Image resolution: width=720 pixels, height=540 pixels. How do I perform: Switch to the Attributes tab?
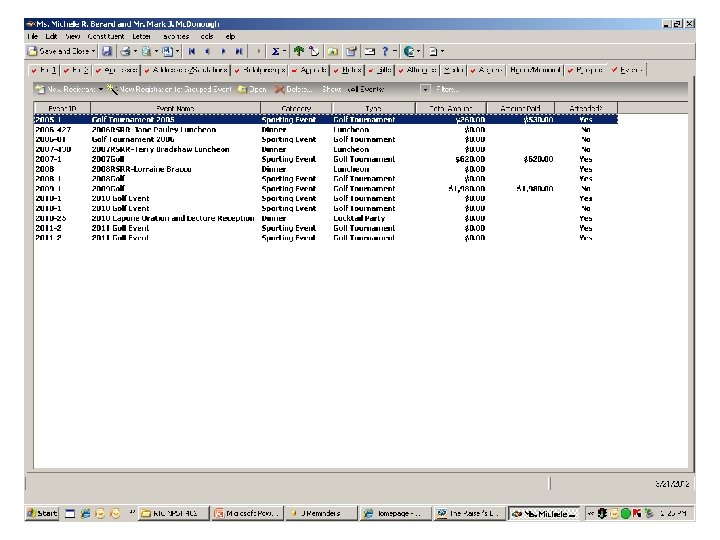(x=417, y=70)
